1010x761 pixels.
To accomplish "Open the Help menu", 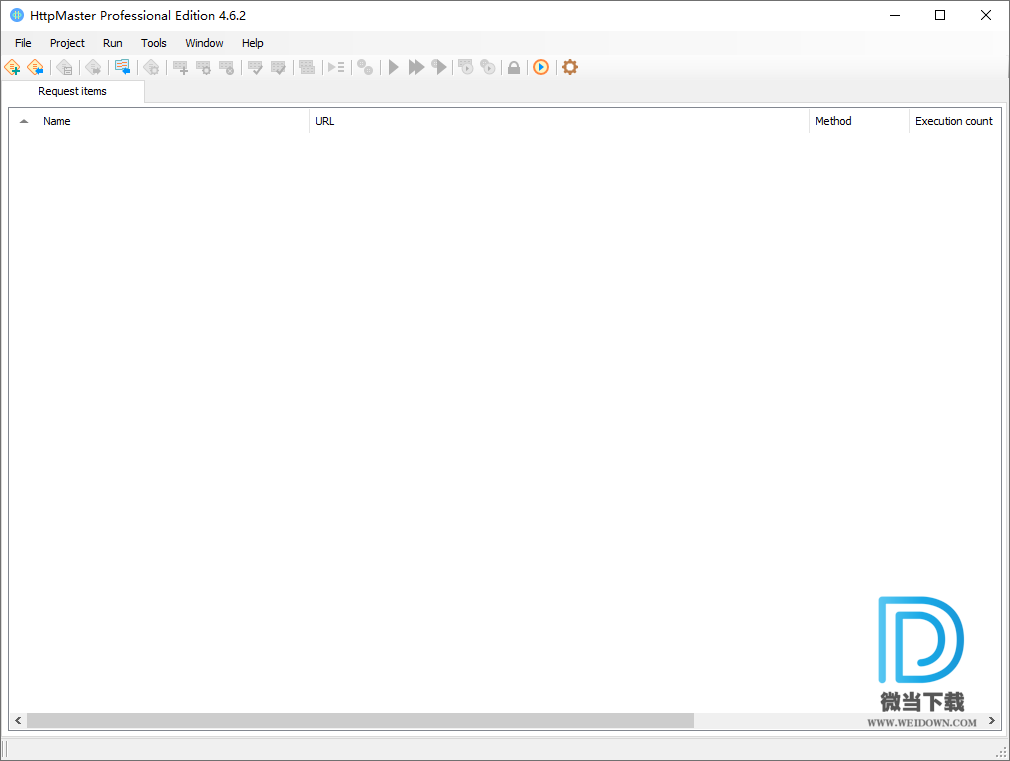I will click(x=252, y=43).
